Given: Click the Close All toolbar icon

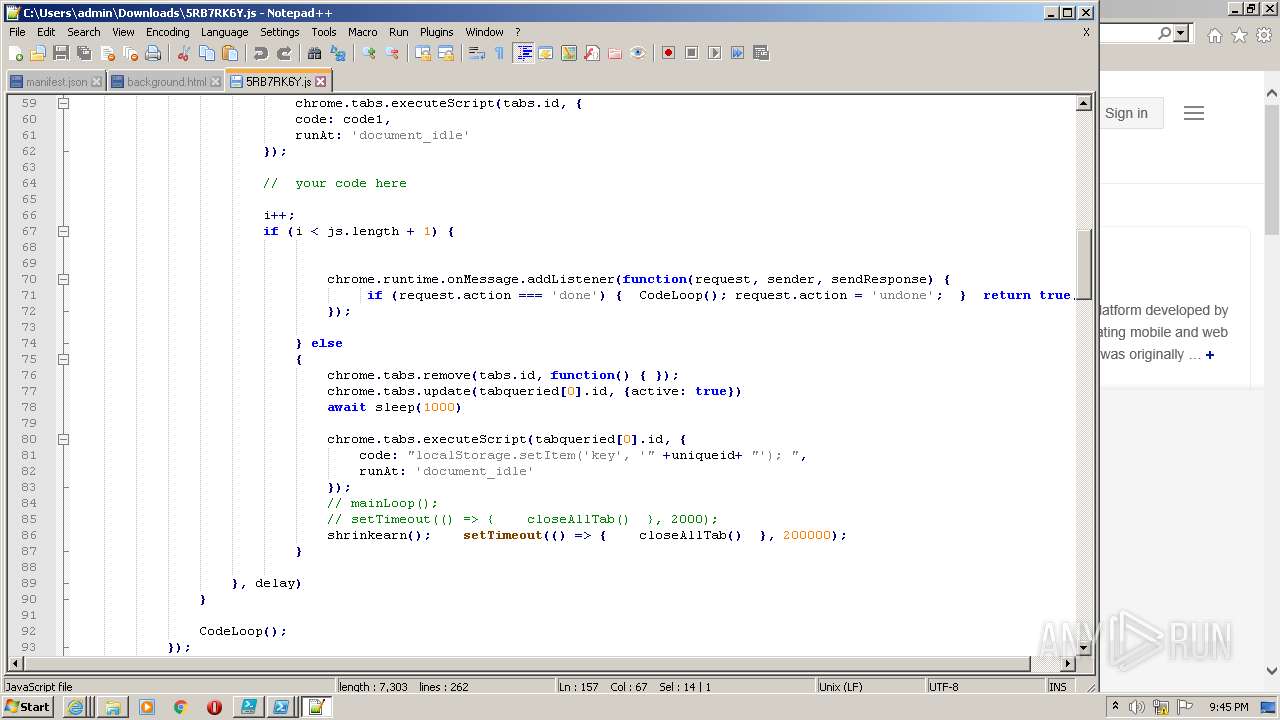Looking at the screenshot, I should pos(130,53).
